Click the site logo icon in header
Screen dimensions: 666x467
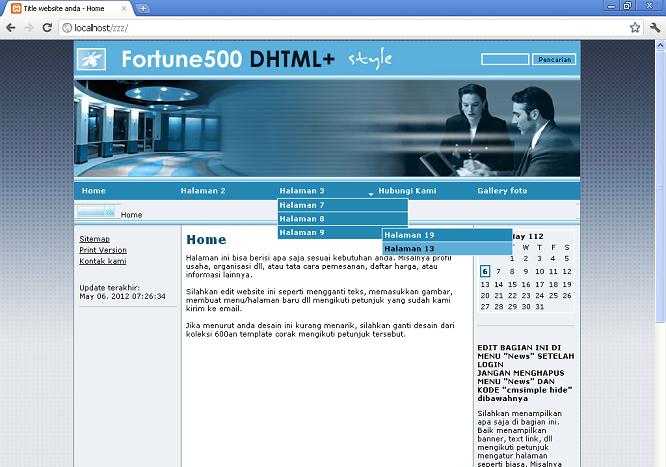91,59
